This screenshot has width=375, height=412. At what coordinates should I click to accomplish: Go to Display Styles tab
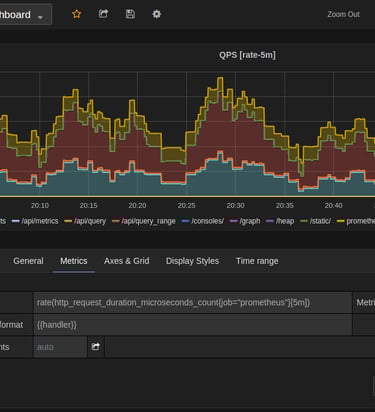click(x=192, y=261)
